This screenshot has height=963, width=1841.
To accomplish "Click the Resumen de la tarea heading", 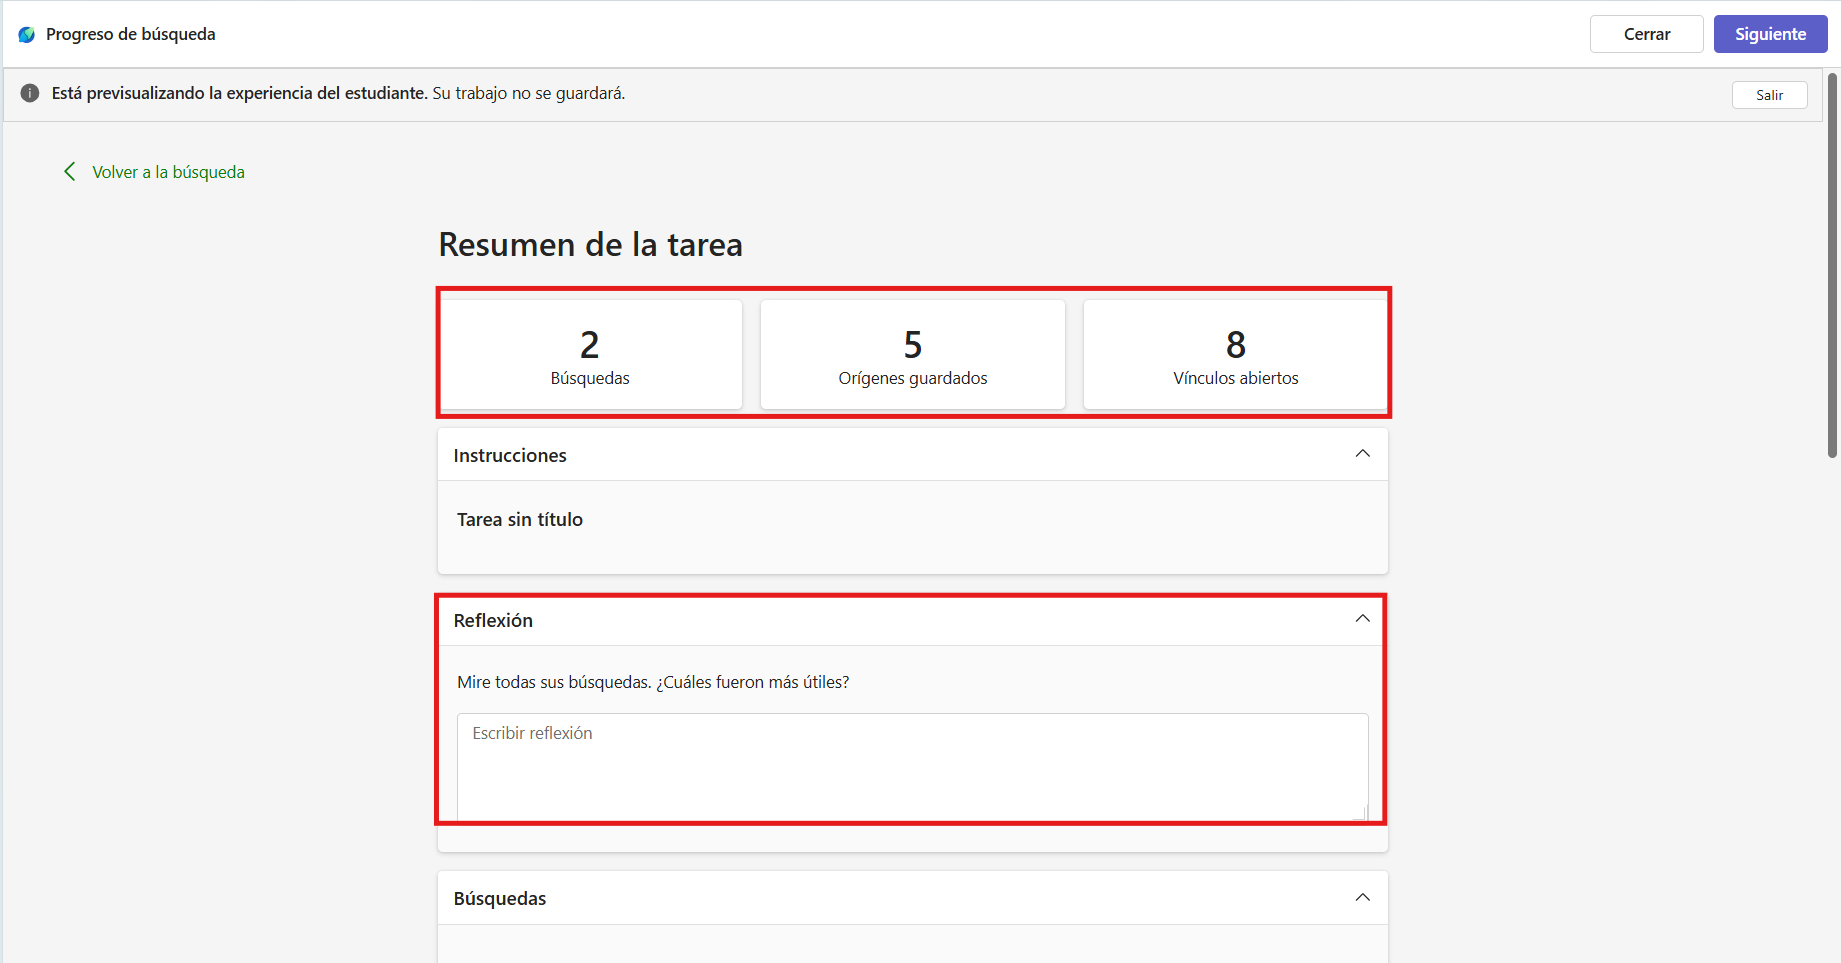I will coord(590,244).
